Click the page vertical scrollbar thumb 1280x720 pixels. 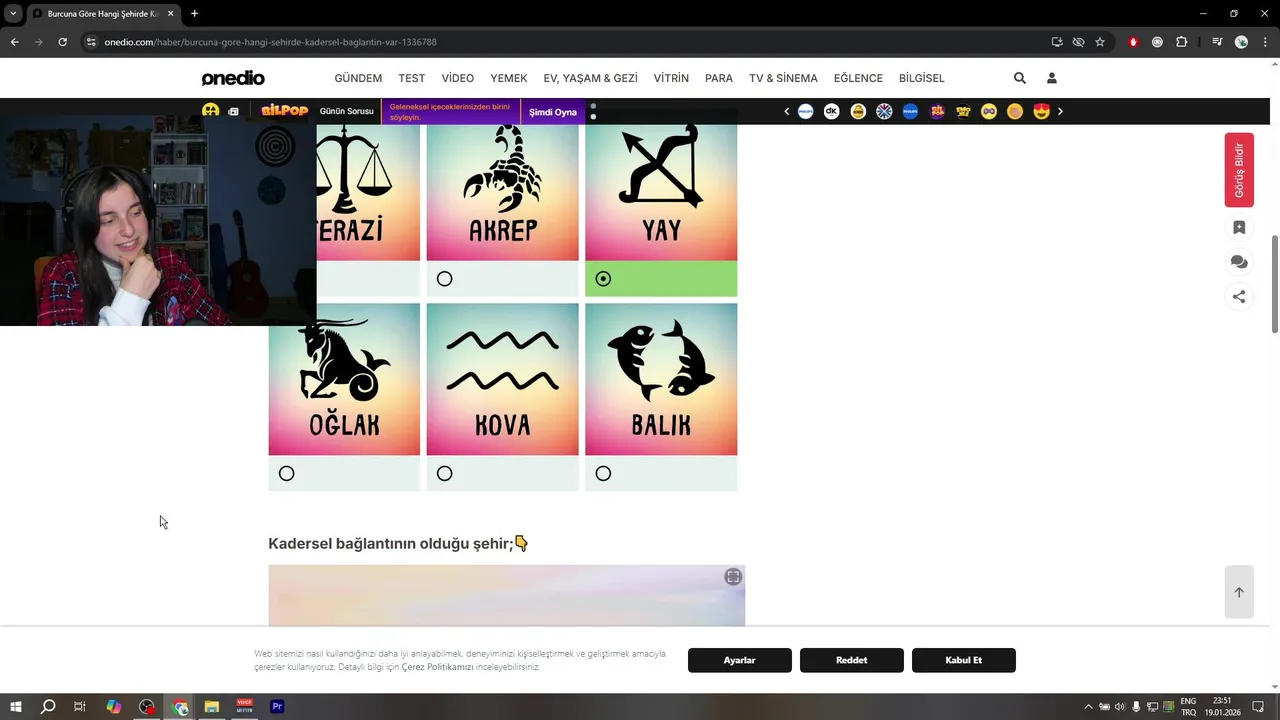pyautogui.click(x=1274, y=285)
